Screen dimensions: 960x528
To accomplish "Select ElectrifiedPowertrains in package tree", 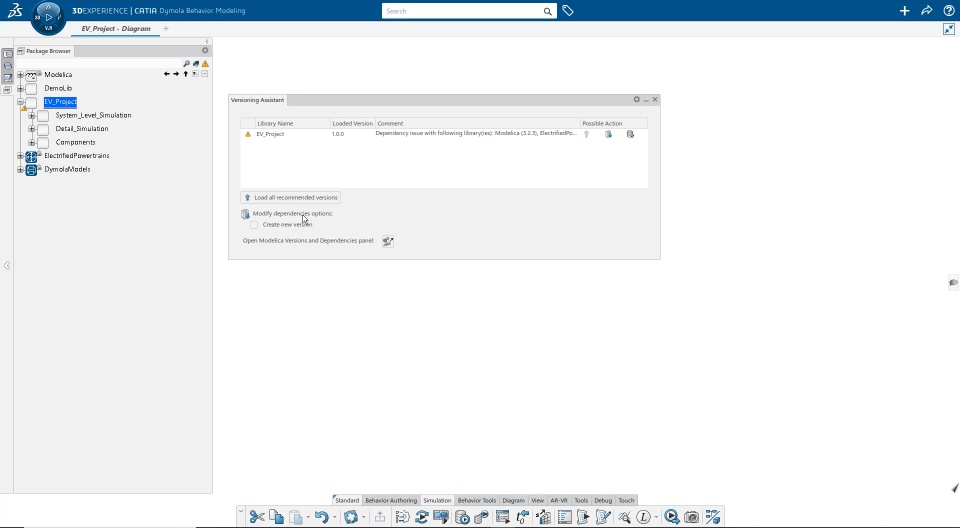I will [77, 156].
